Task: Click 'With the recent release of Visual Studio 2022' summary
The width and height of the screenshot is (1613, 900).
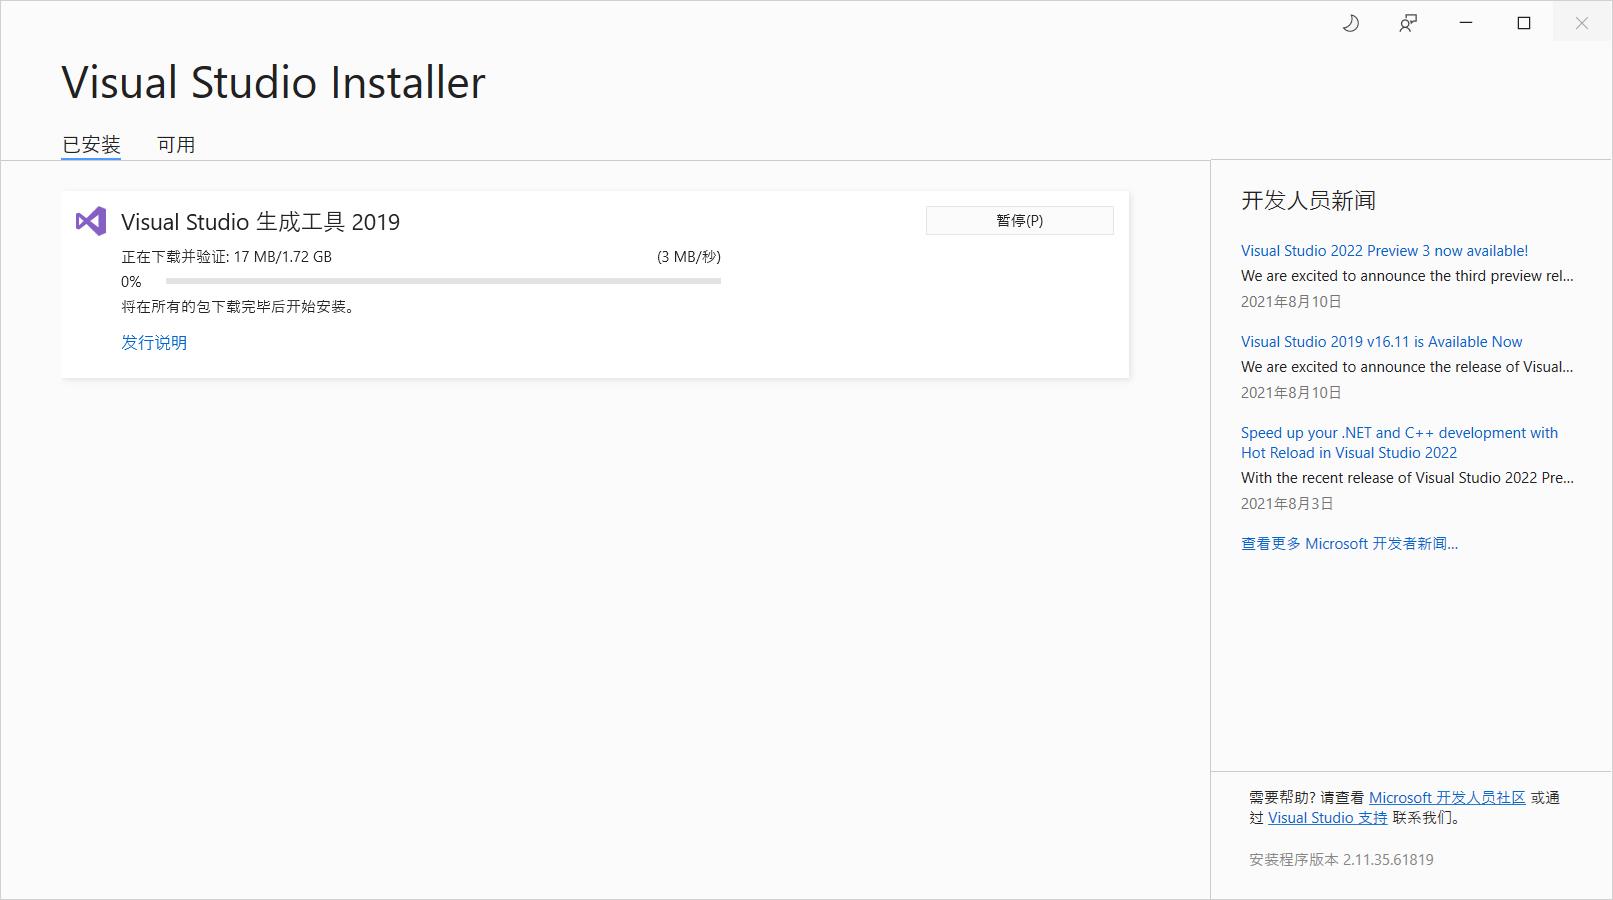Action: [1407, 478]
